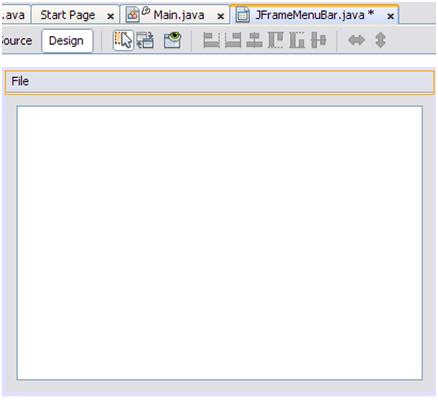Open the Preview Design eye icon

point(172,40)
